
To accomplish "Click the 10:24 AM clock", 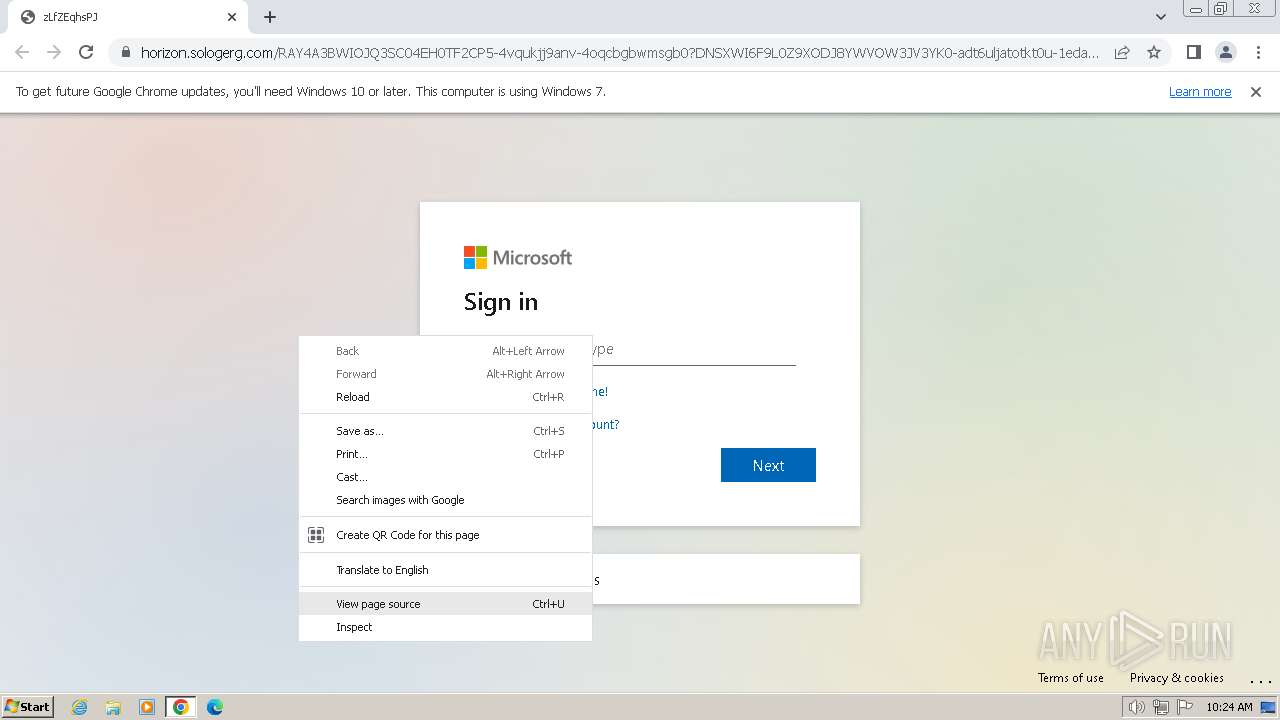I will tap(1229, 707).
